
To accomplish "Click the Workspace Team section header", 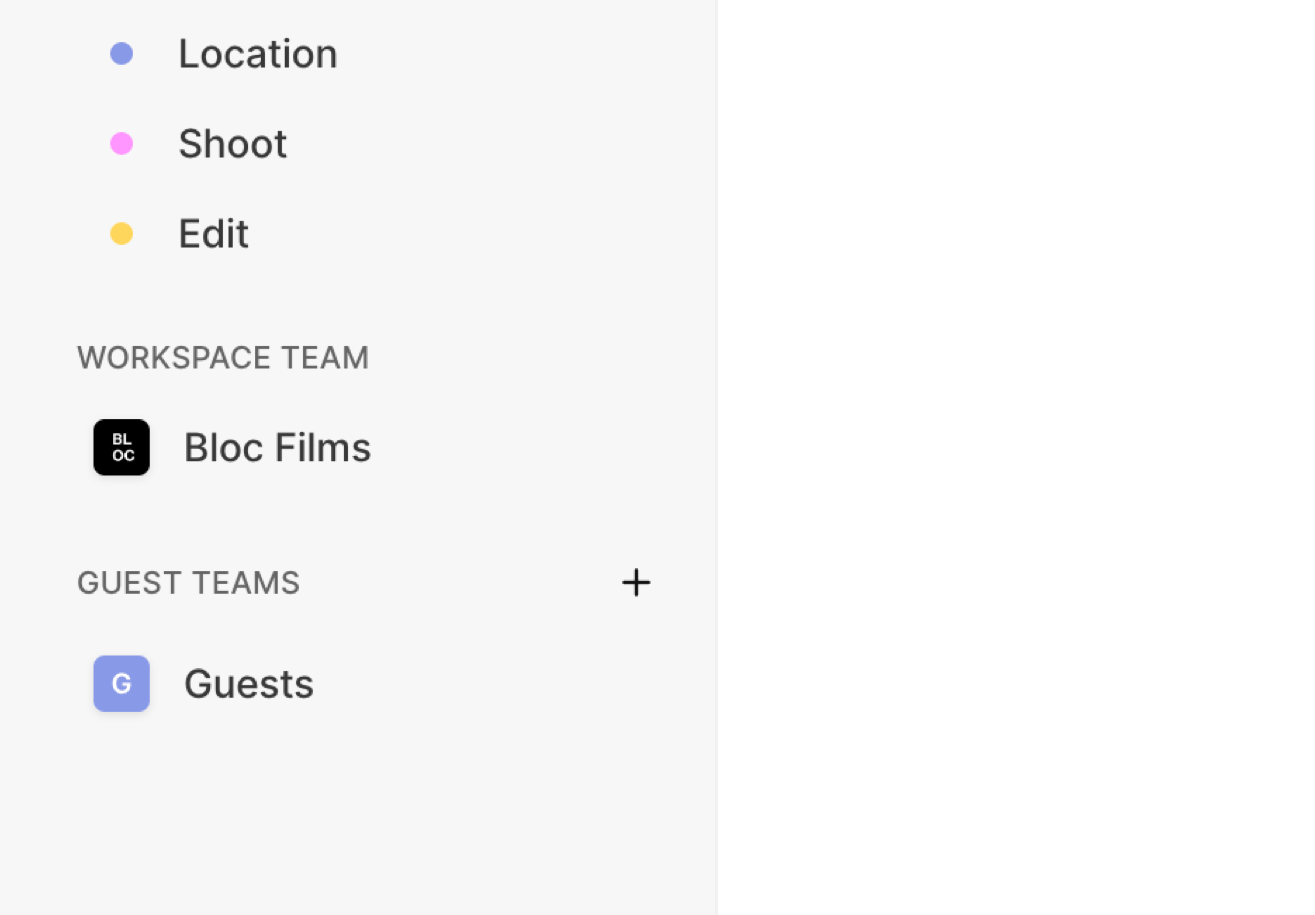I will (x=223, y=358).
